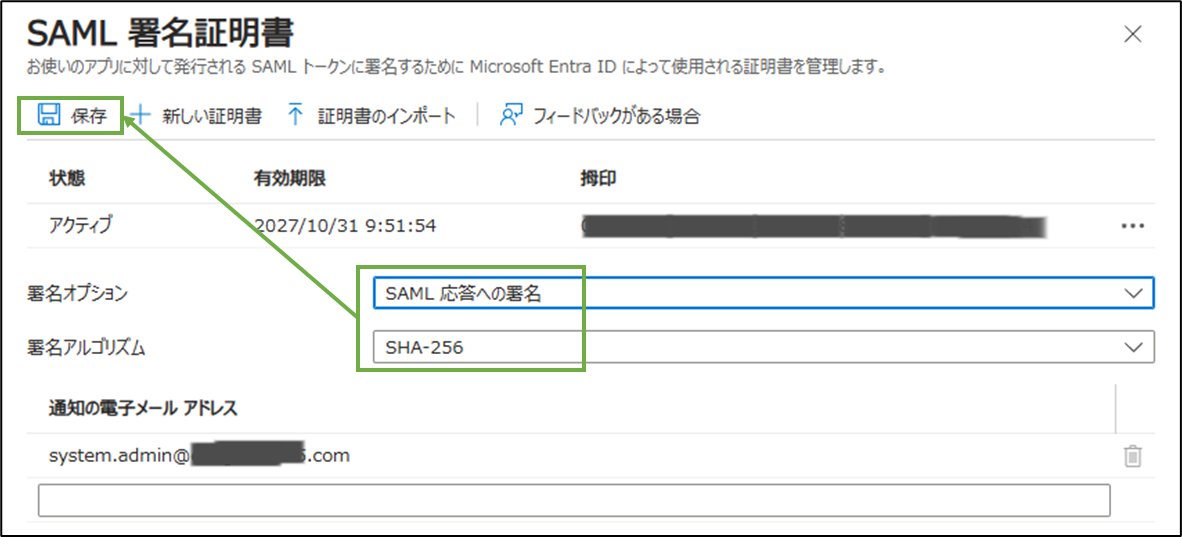Open the three-dots menu for the active certificate
Viewport: 1182px width, 537px height.
tap(1133, 226)
